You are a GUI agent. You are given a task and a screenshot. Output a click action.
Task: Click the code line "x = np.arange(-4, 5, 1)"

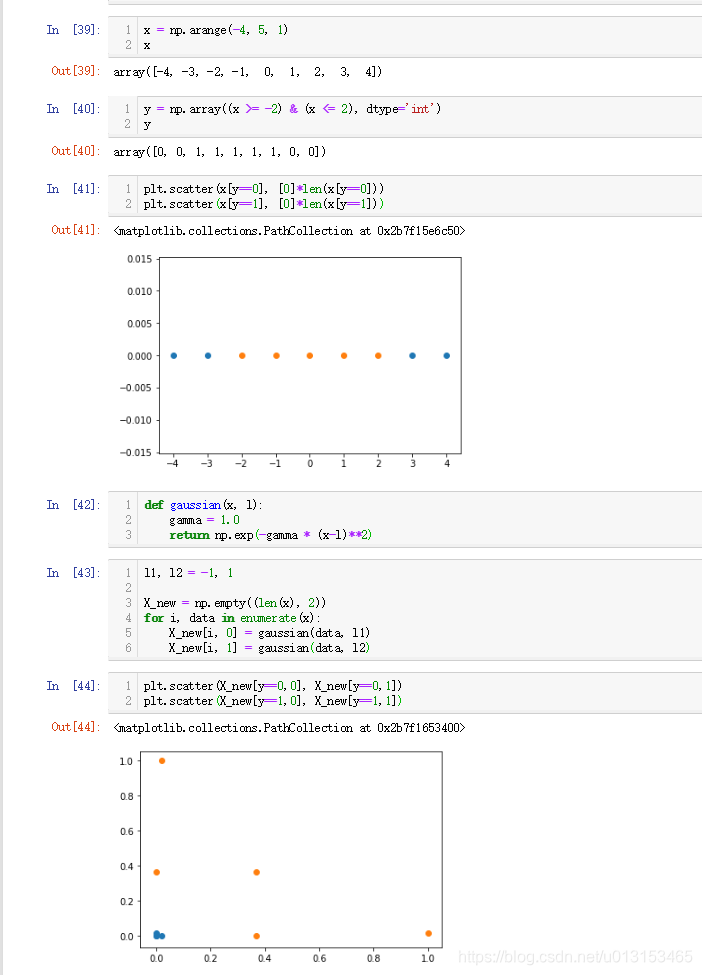[x=215, y=30]
